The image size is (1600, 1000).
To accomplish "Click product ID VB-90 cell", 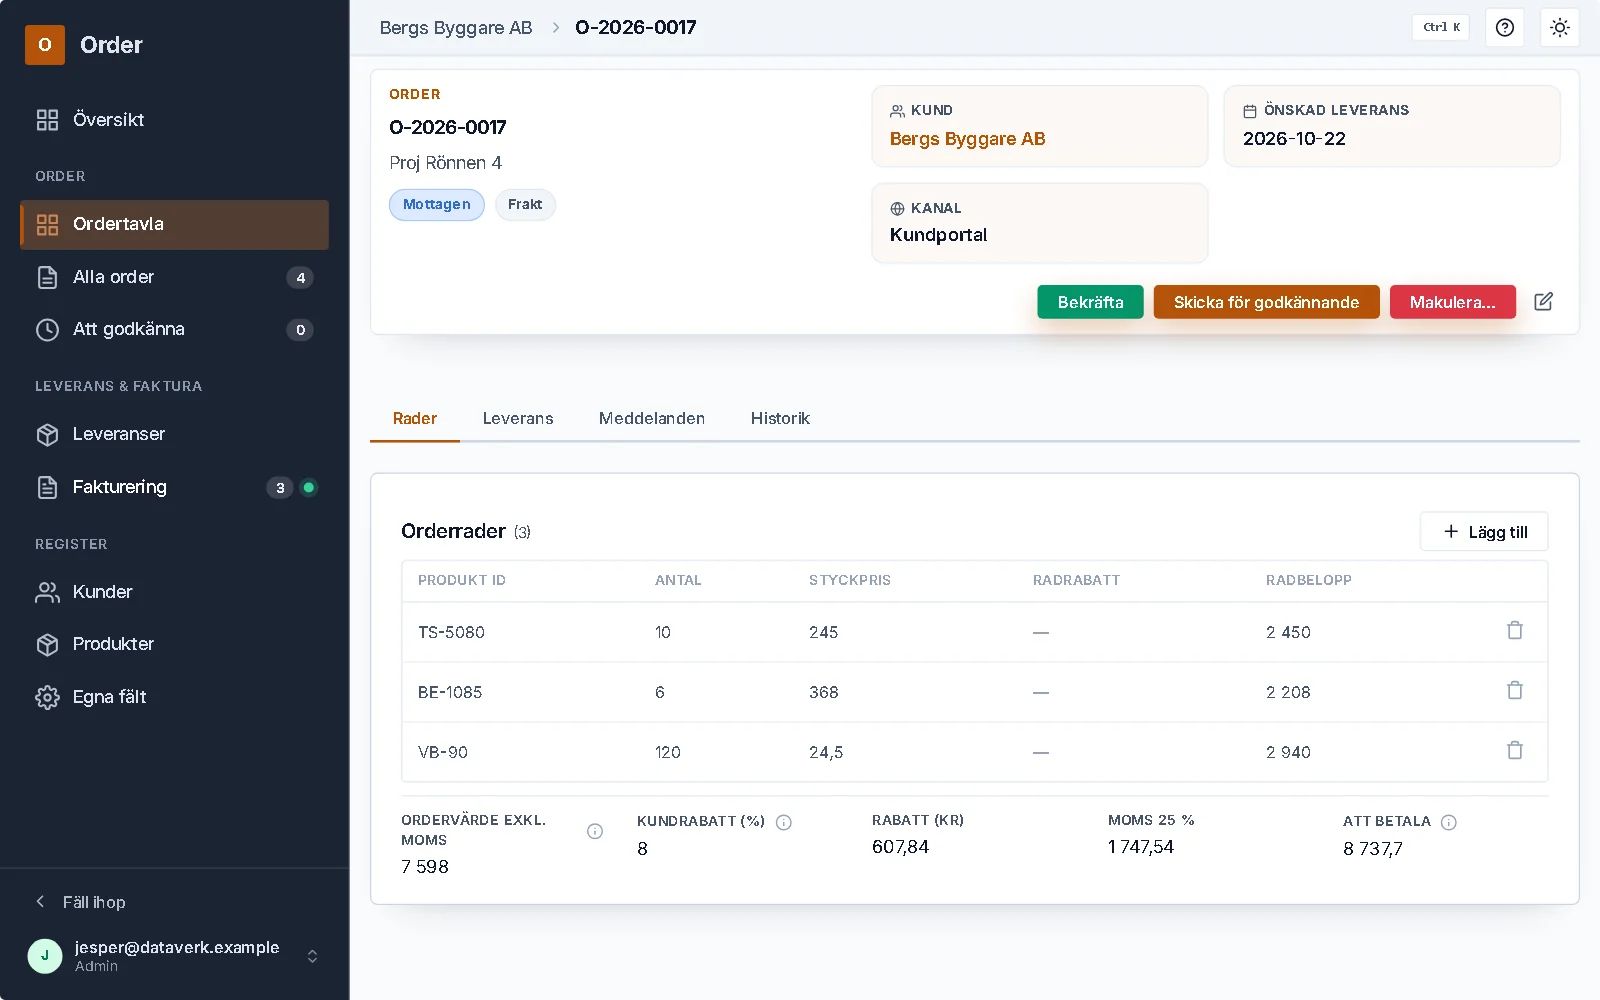I will click(443, 752).
